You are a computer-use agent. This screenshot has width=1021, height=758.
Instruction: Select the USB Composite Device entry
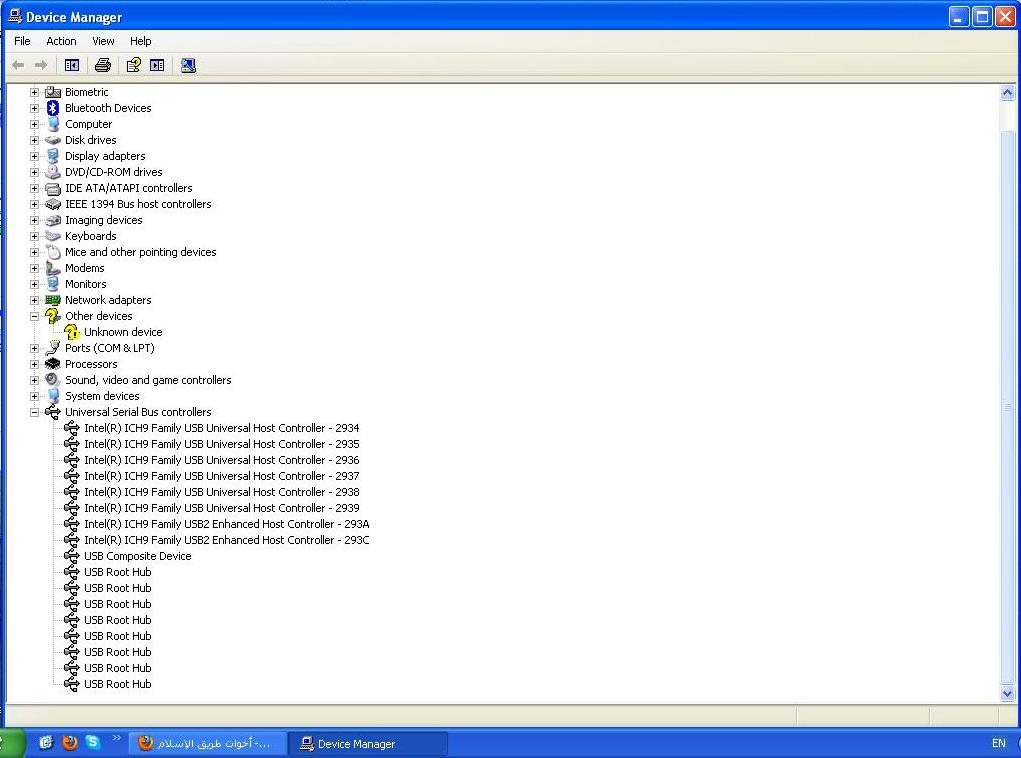[x=137, y=556]
